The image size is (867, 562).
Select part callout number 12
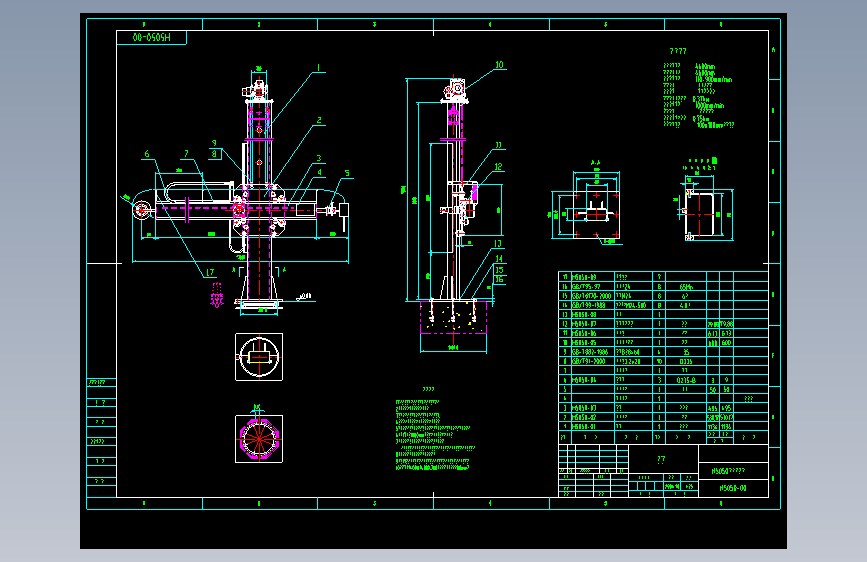pyautogui.click(x=498, y=166)
